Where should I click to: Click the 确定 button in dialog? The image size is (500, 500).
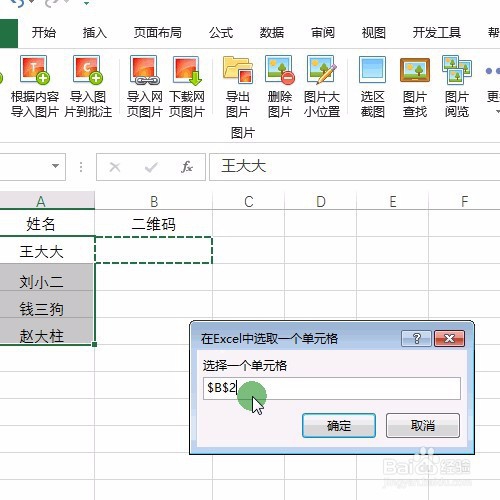click(x=339, y=425)
